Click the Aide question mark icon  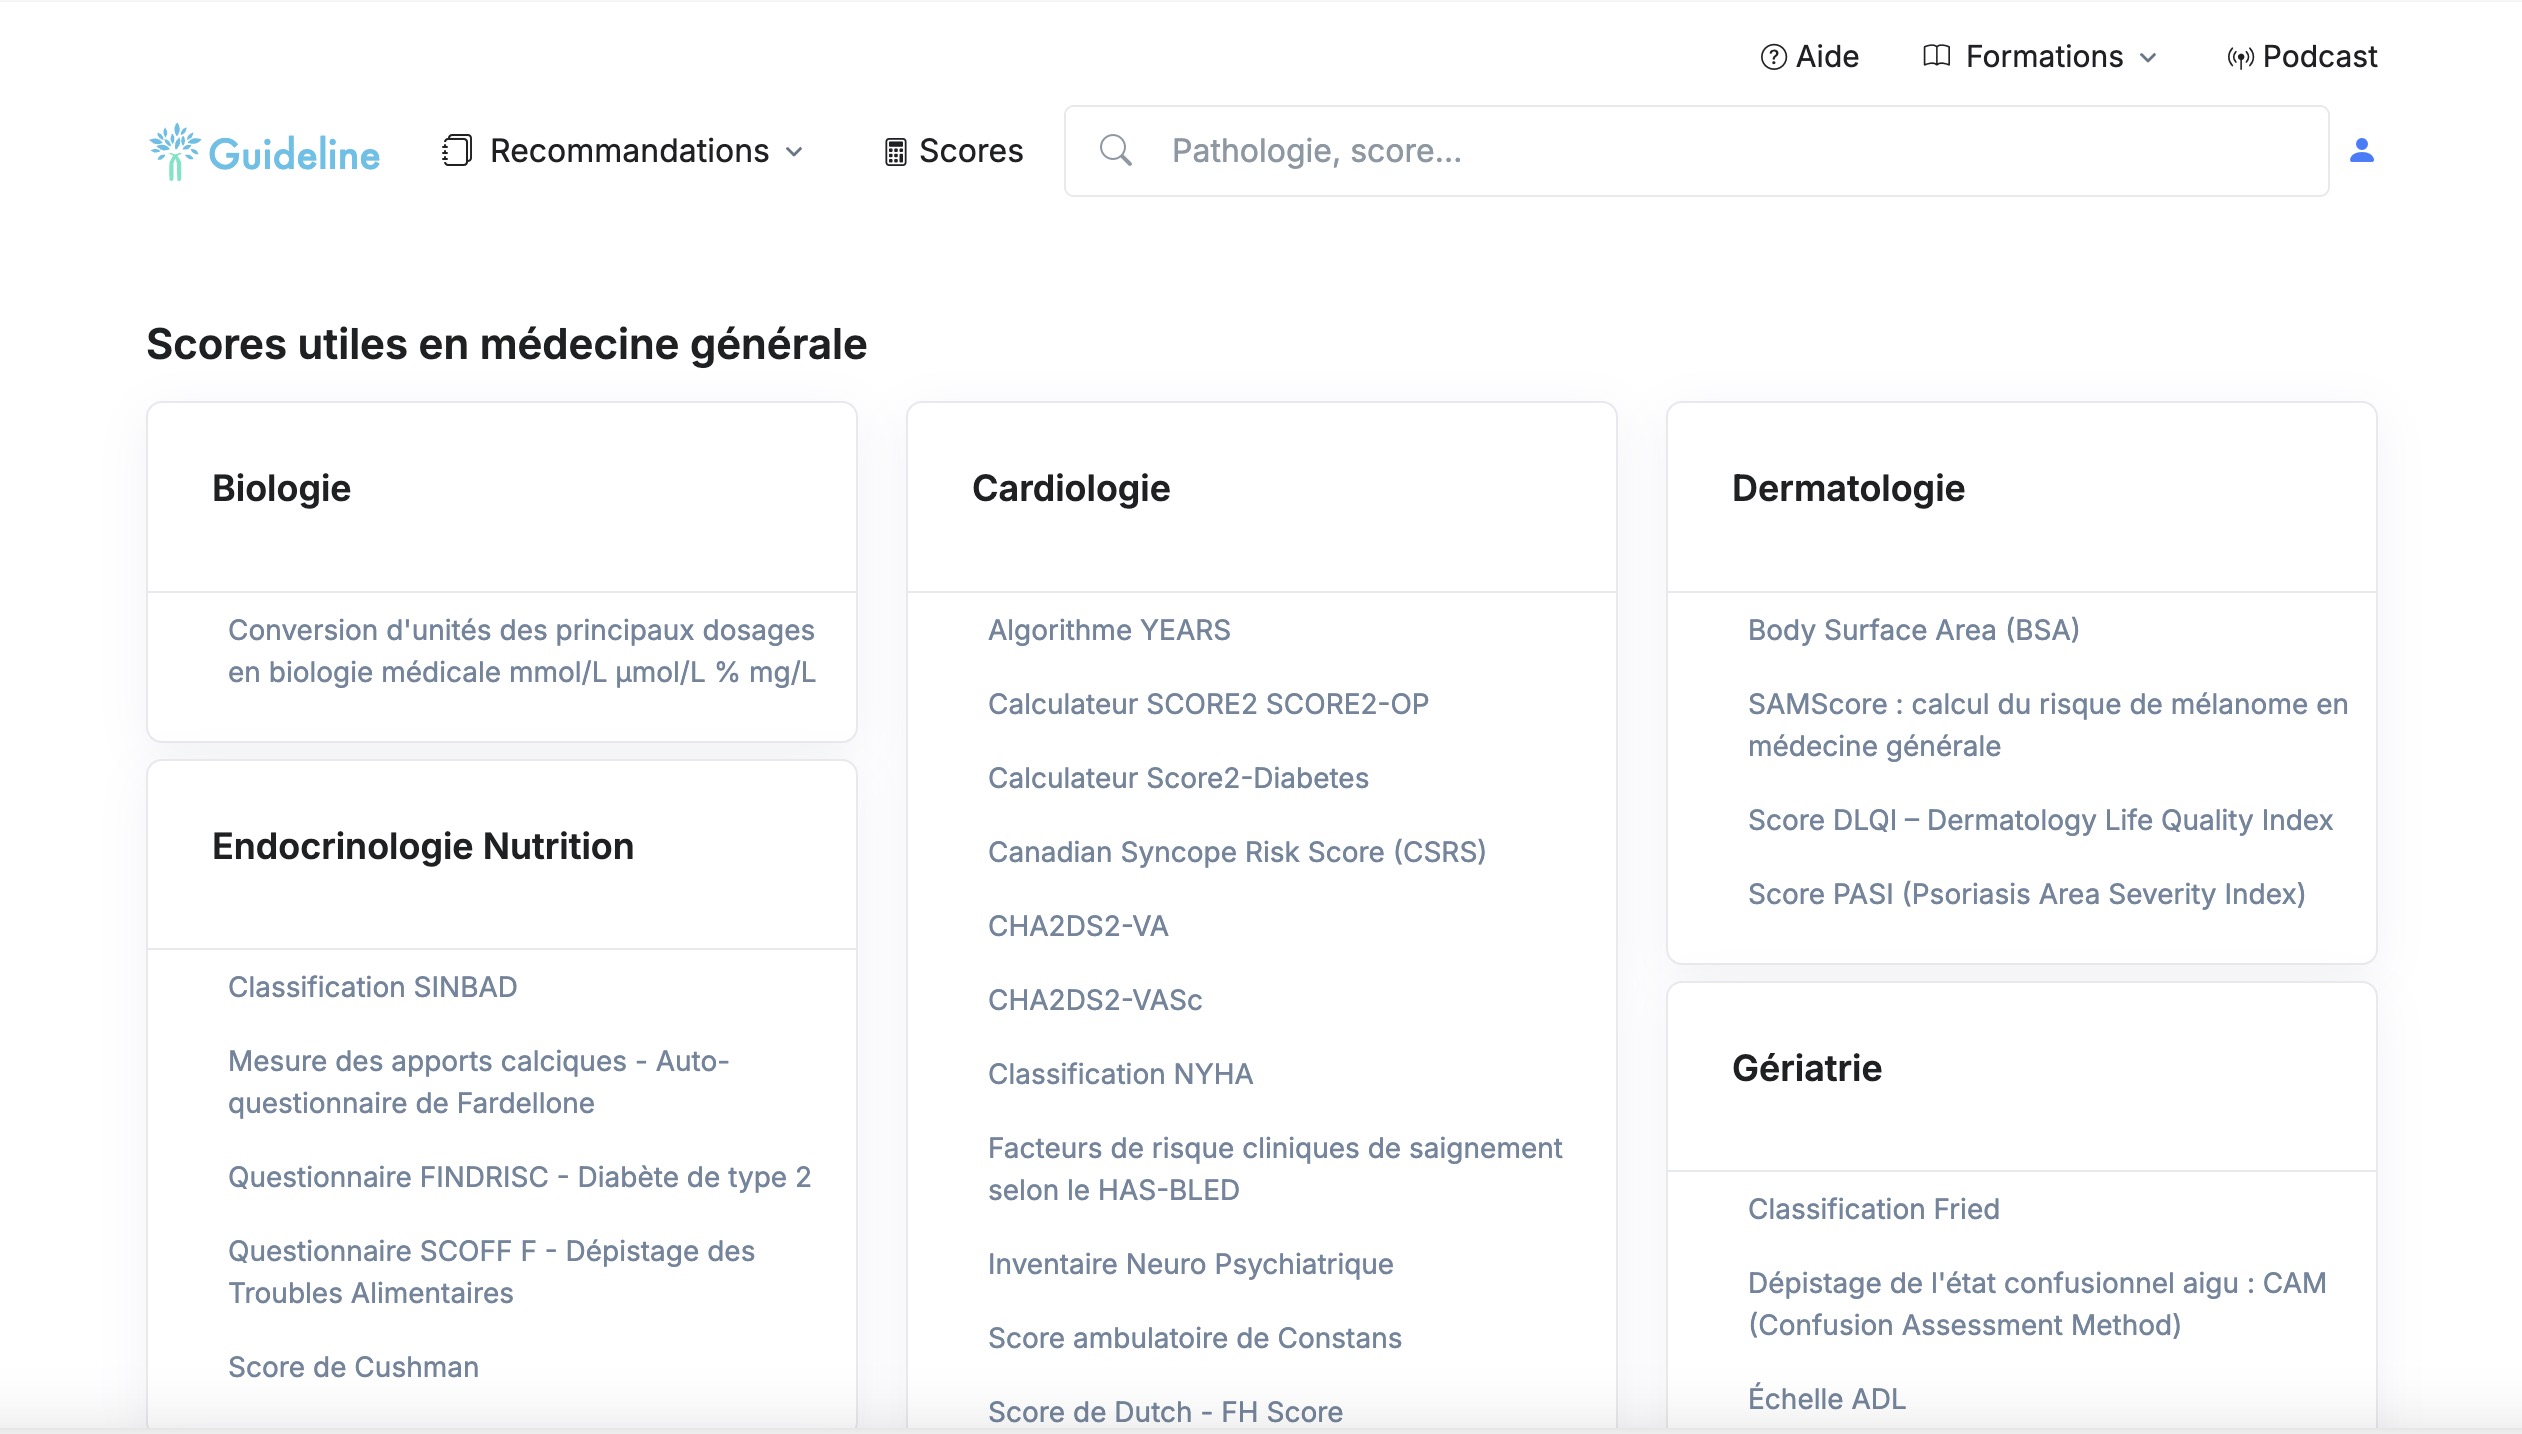[x=1773, y=57]
